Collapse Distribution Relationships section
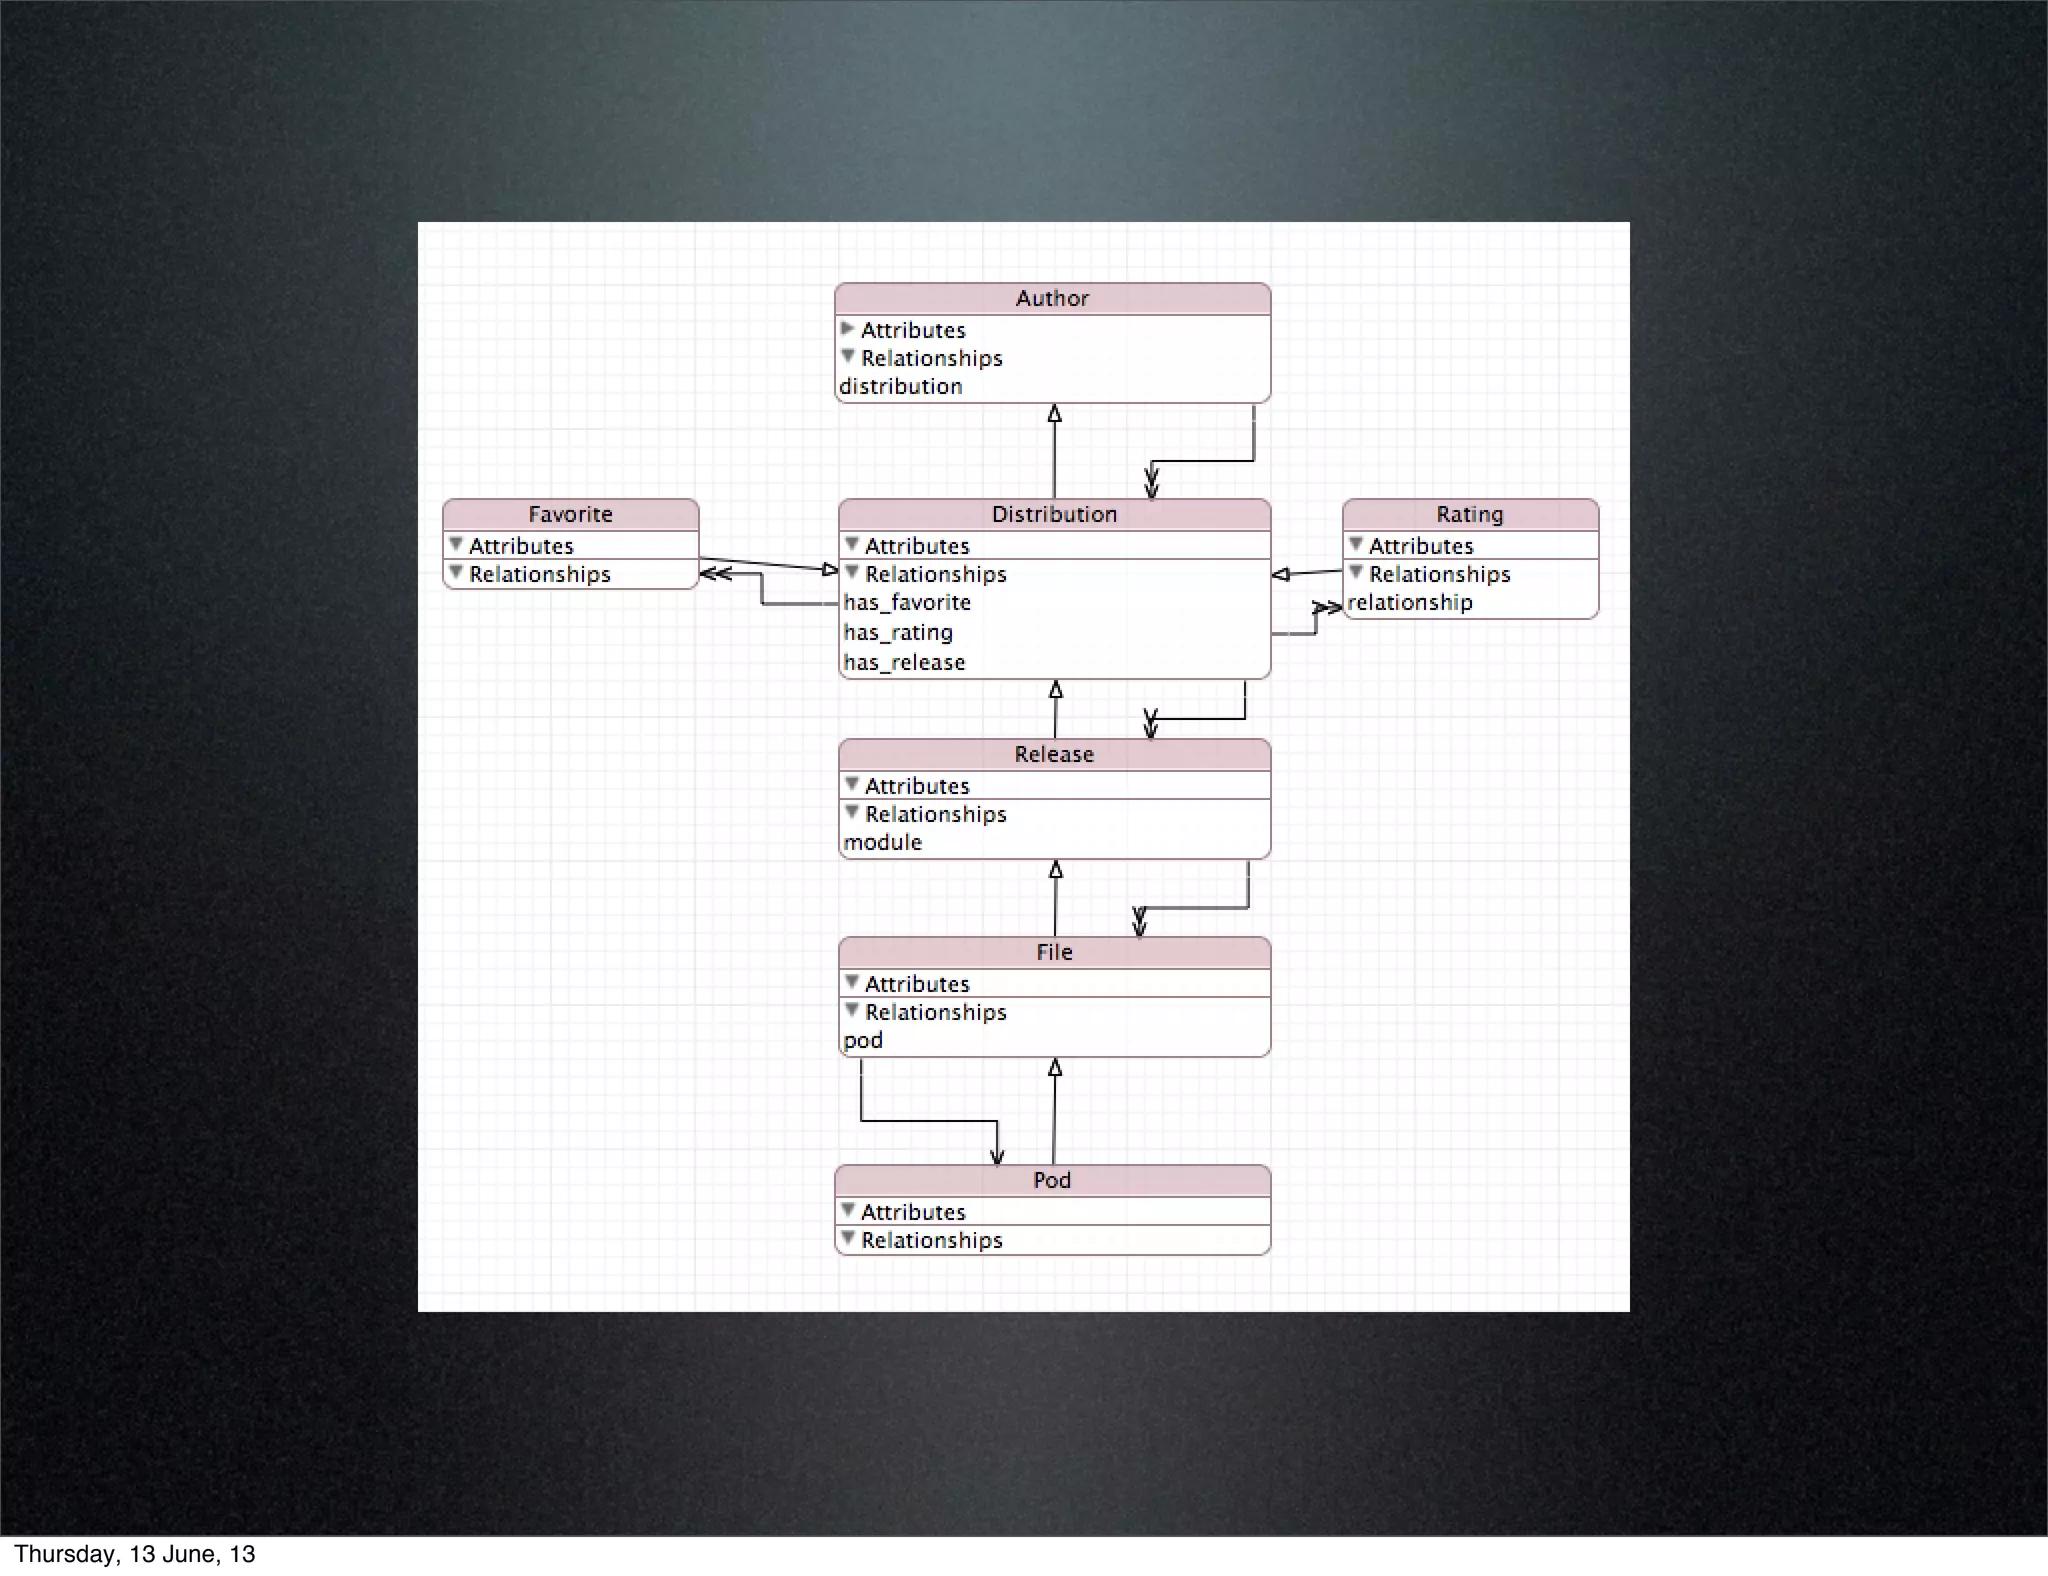Viewport: 2048px width, 1576px height. coord(852,573)
